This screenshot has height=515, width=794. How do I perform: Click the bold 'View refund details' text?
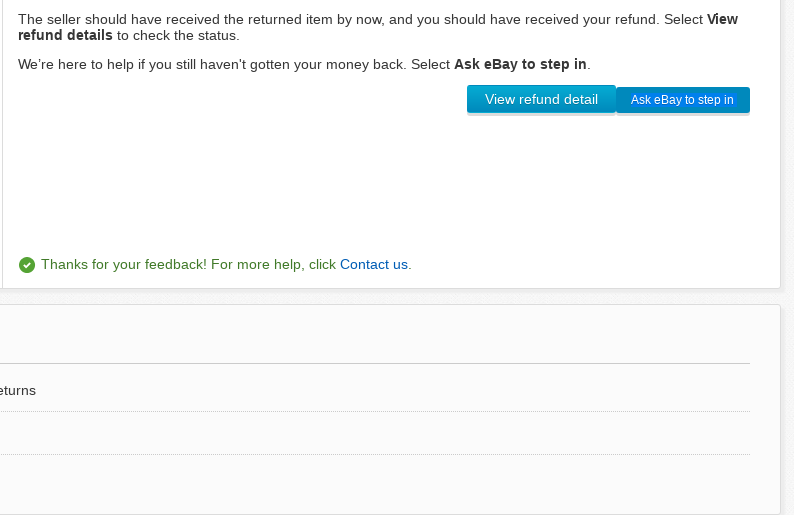[66, 36]
